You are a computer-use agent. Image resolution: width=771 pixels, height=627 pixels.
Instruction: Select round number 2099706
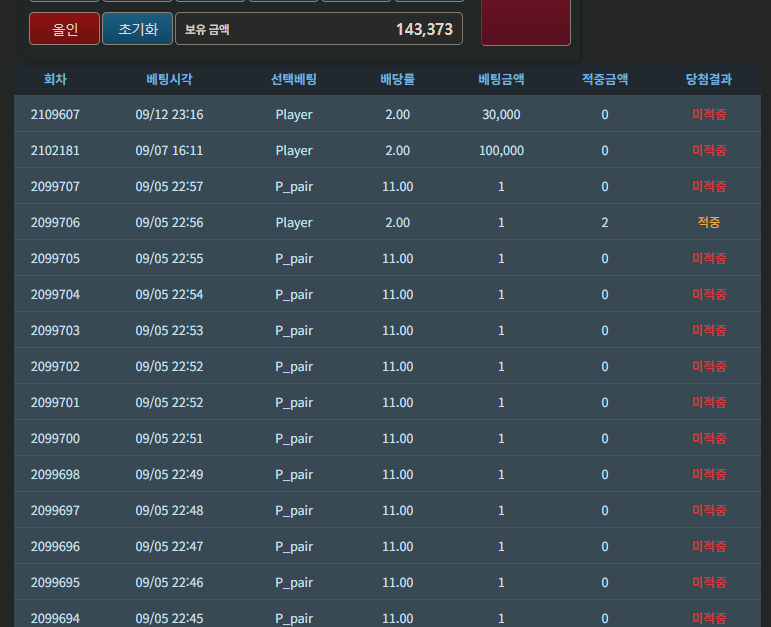tap(55, 222)
